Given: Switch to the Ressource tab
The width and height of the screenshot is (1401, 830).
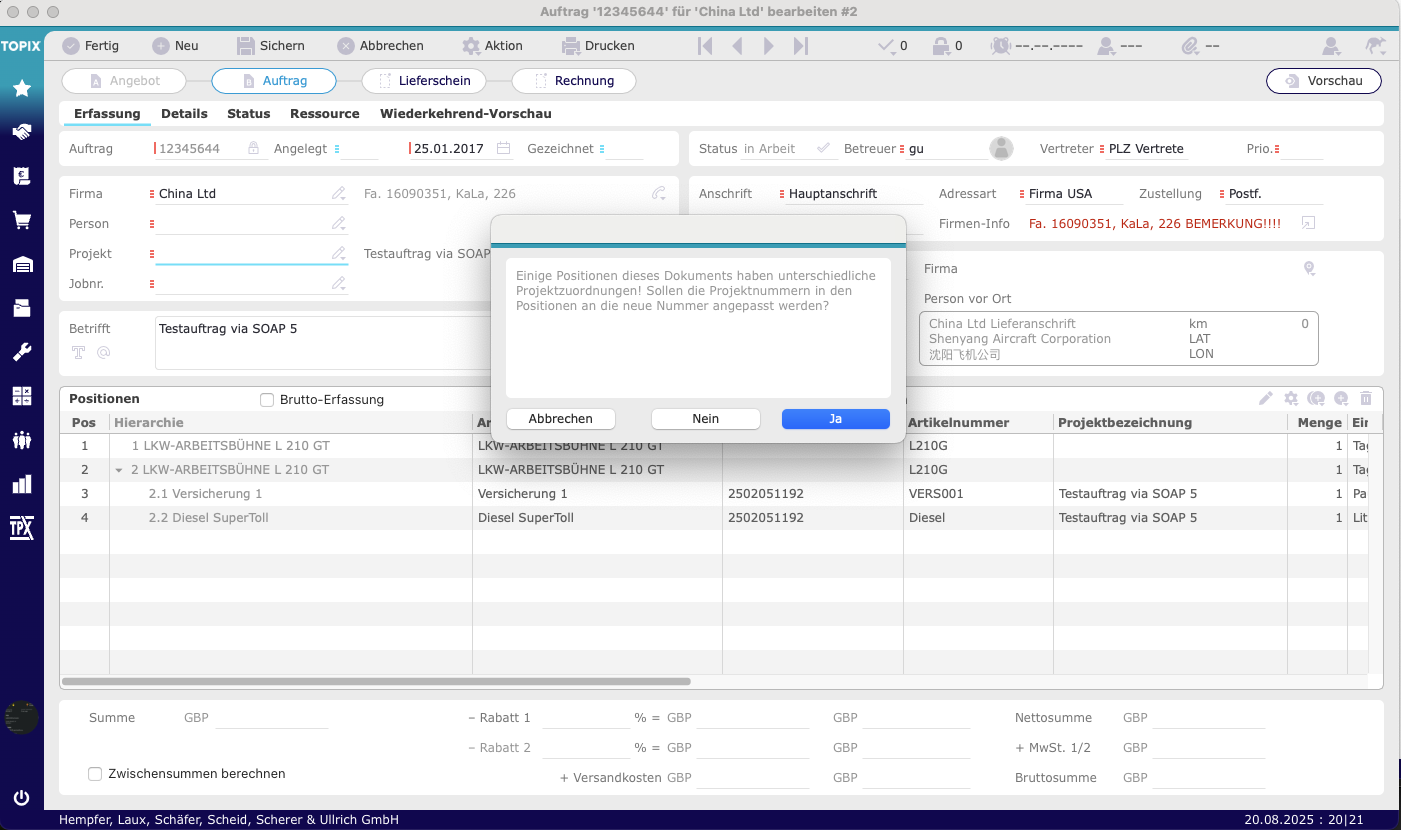Looking at the screenshot, I should (x=325, y=114).
